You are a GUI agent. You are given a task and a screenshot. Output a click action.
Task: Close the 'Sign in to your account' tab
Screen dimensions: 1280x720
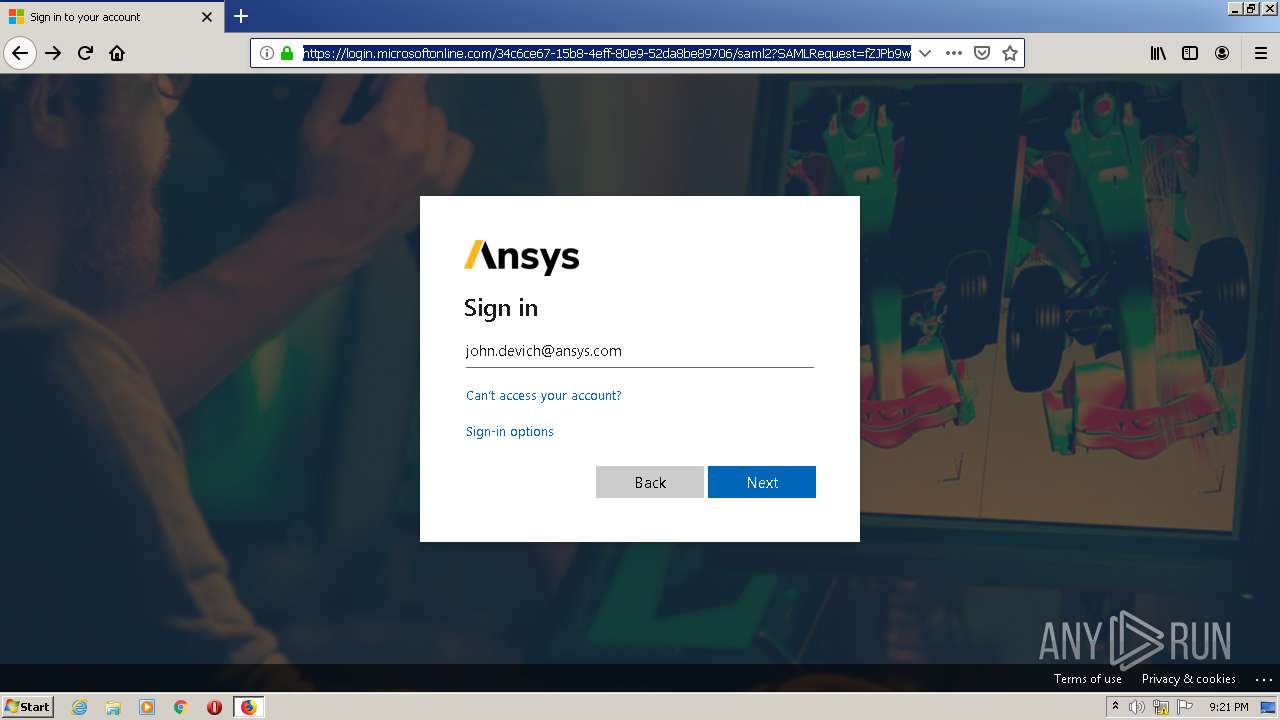[x=207, y=17]
